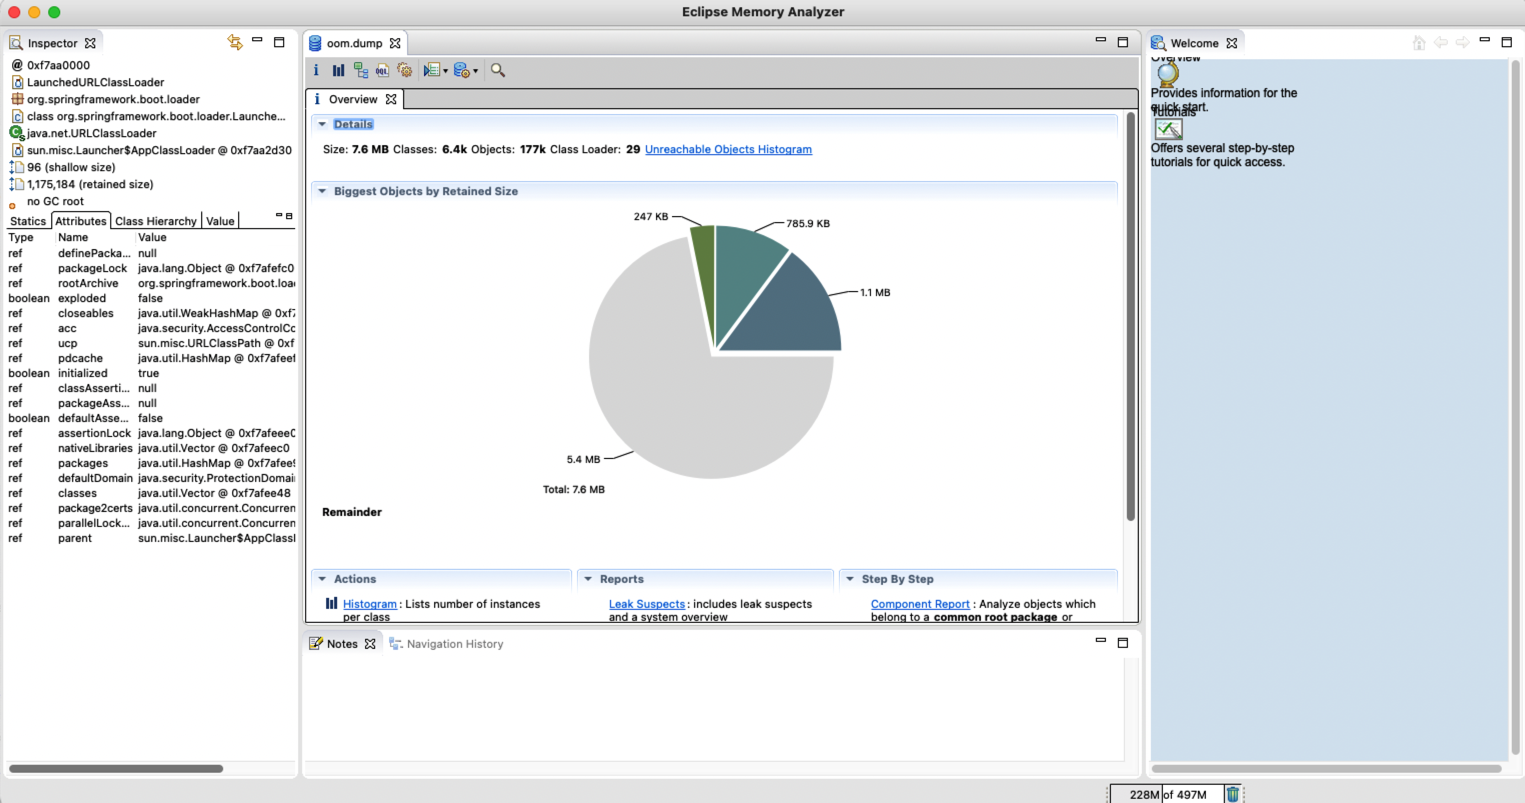Open the Query Browser dropdown arrow
The width and height of the screenshot is (1525, 803).
pos(475,71)
